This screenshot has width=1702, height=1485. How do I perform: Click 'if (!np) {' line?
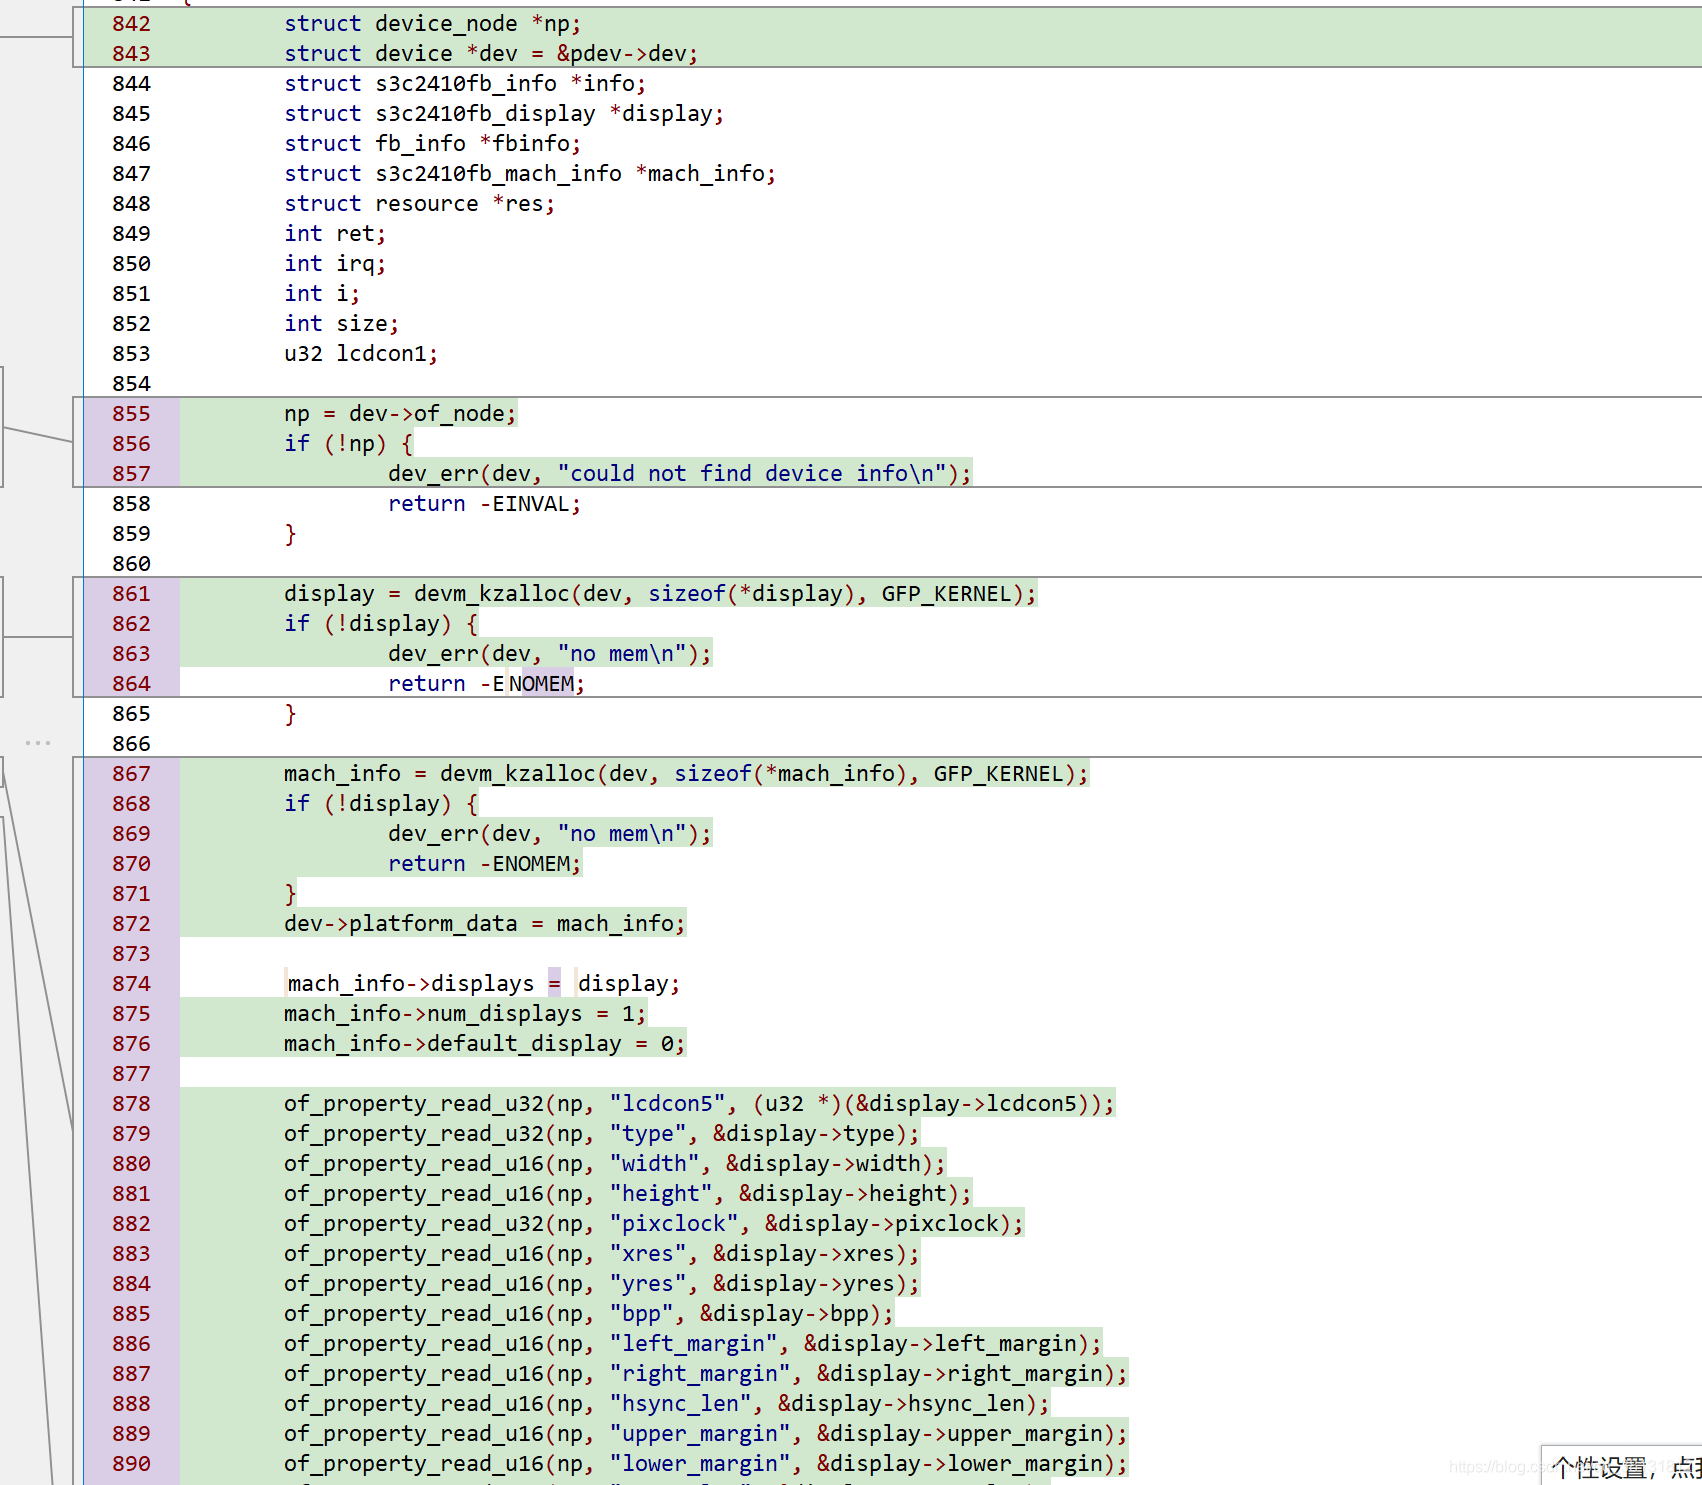coord(348,443)
